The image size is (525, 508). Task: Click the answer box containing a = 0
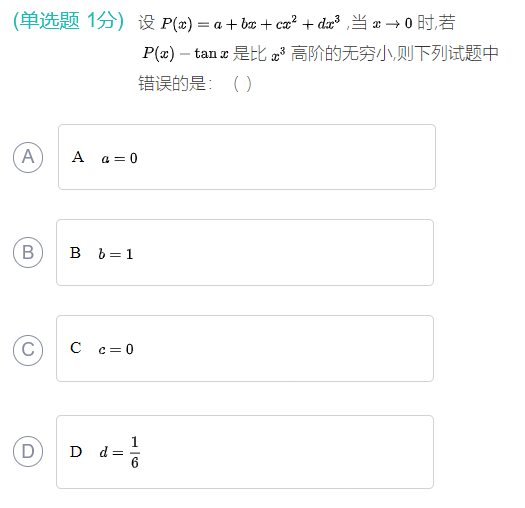click(247, 157)
